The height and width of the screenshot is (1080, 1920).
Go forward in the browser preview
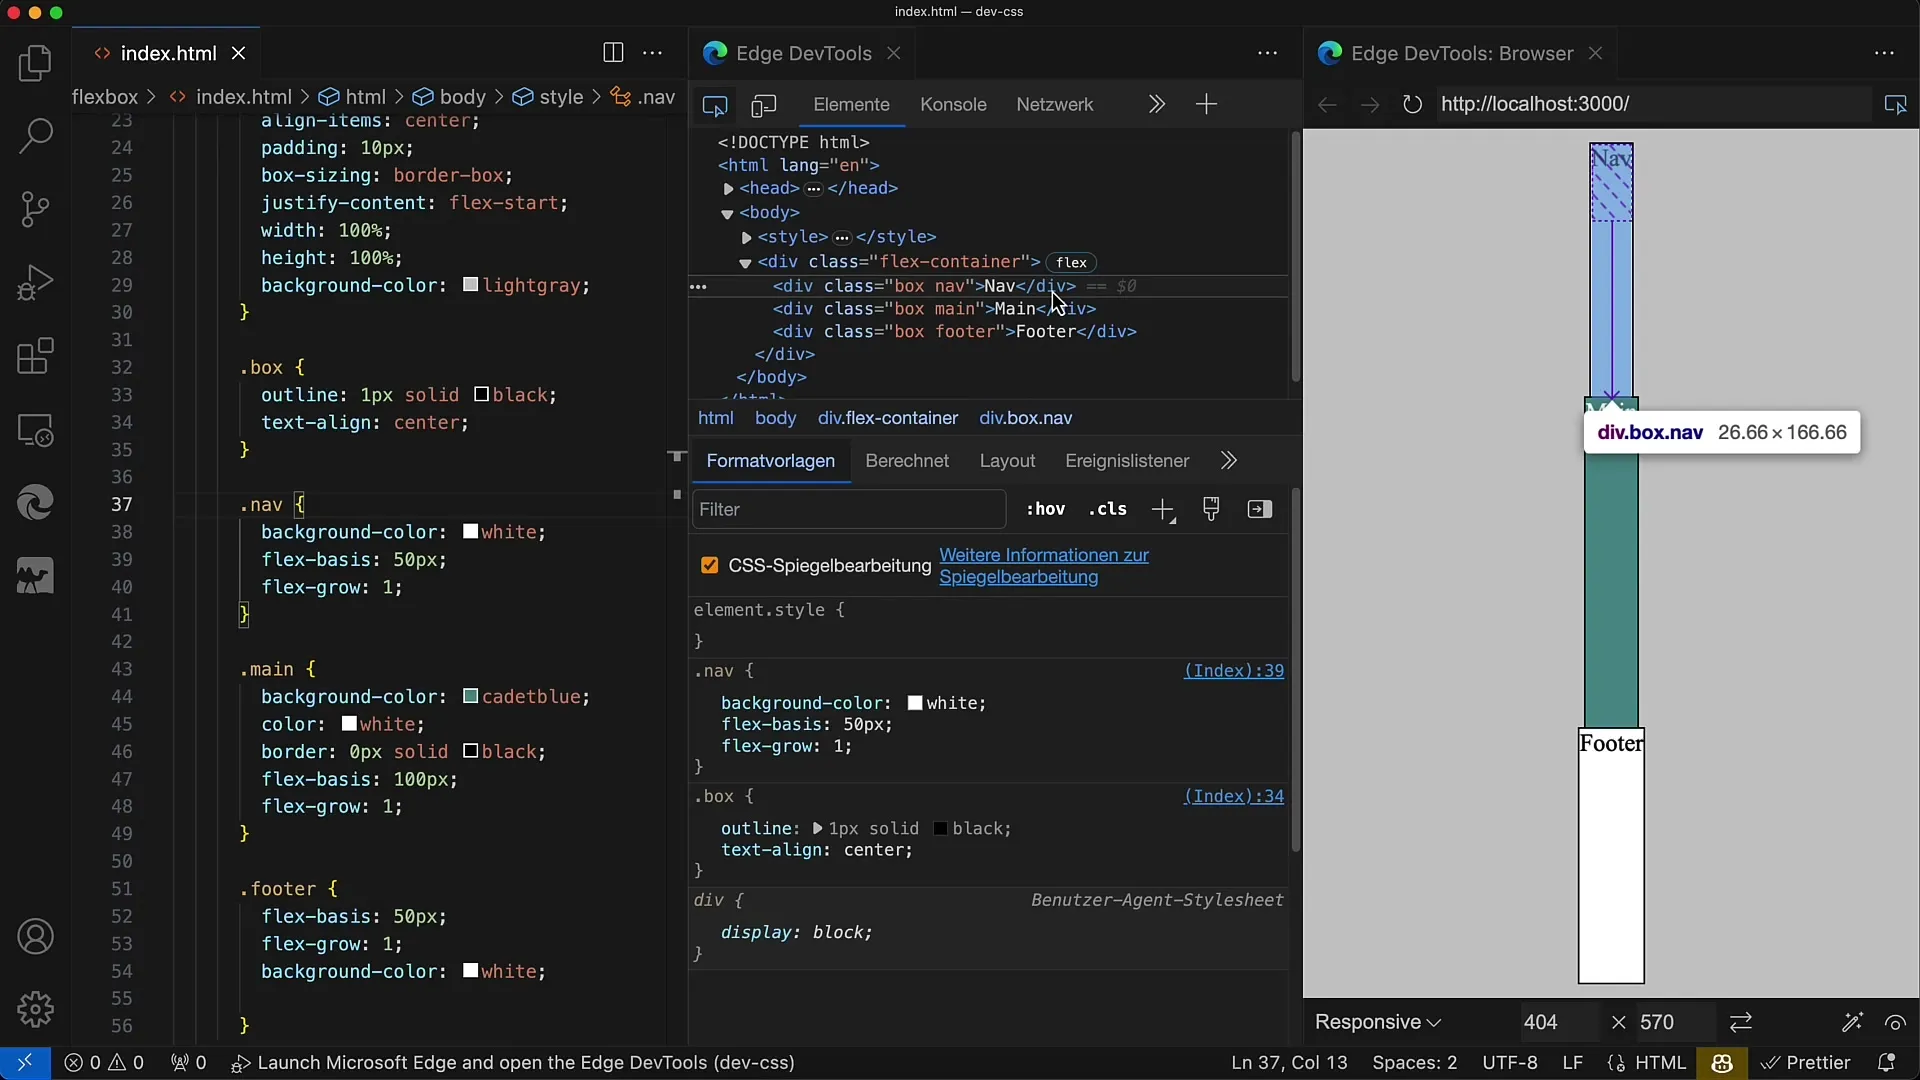pyautogui.click(x=1370, y=104)
